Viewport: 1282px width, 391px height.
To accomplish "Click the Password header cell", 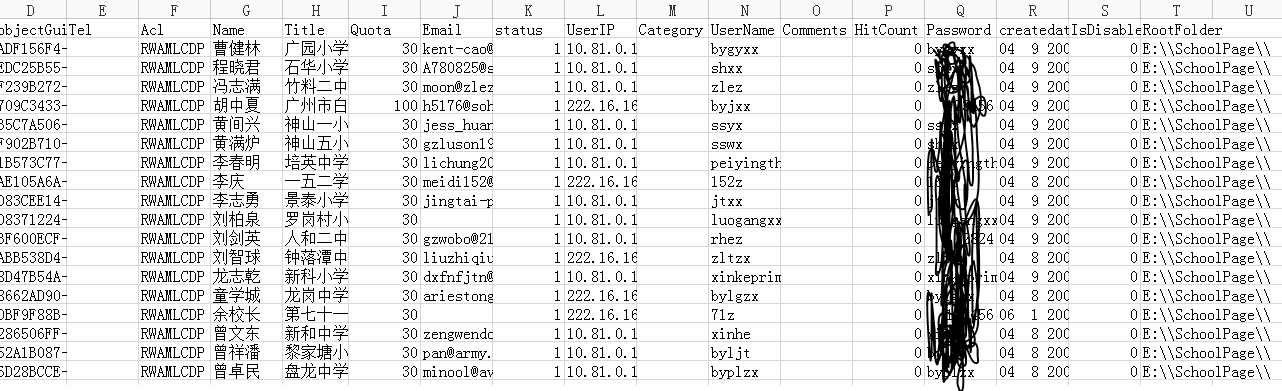I will (960, 30).
